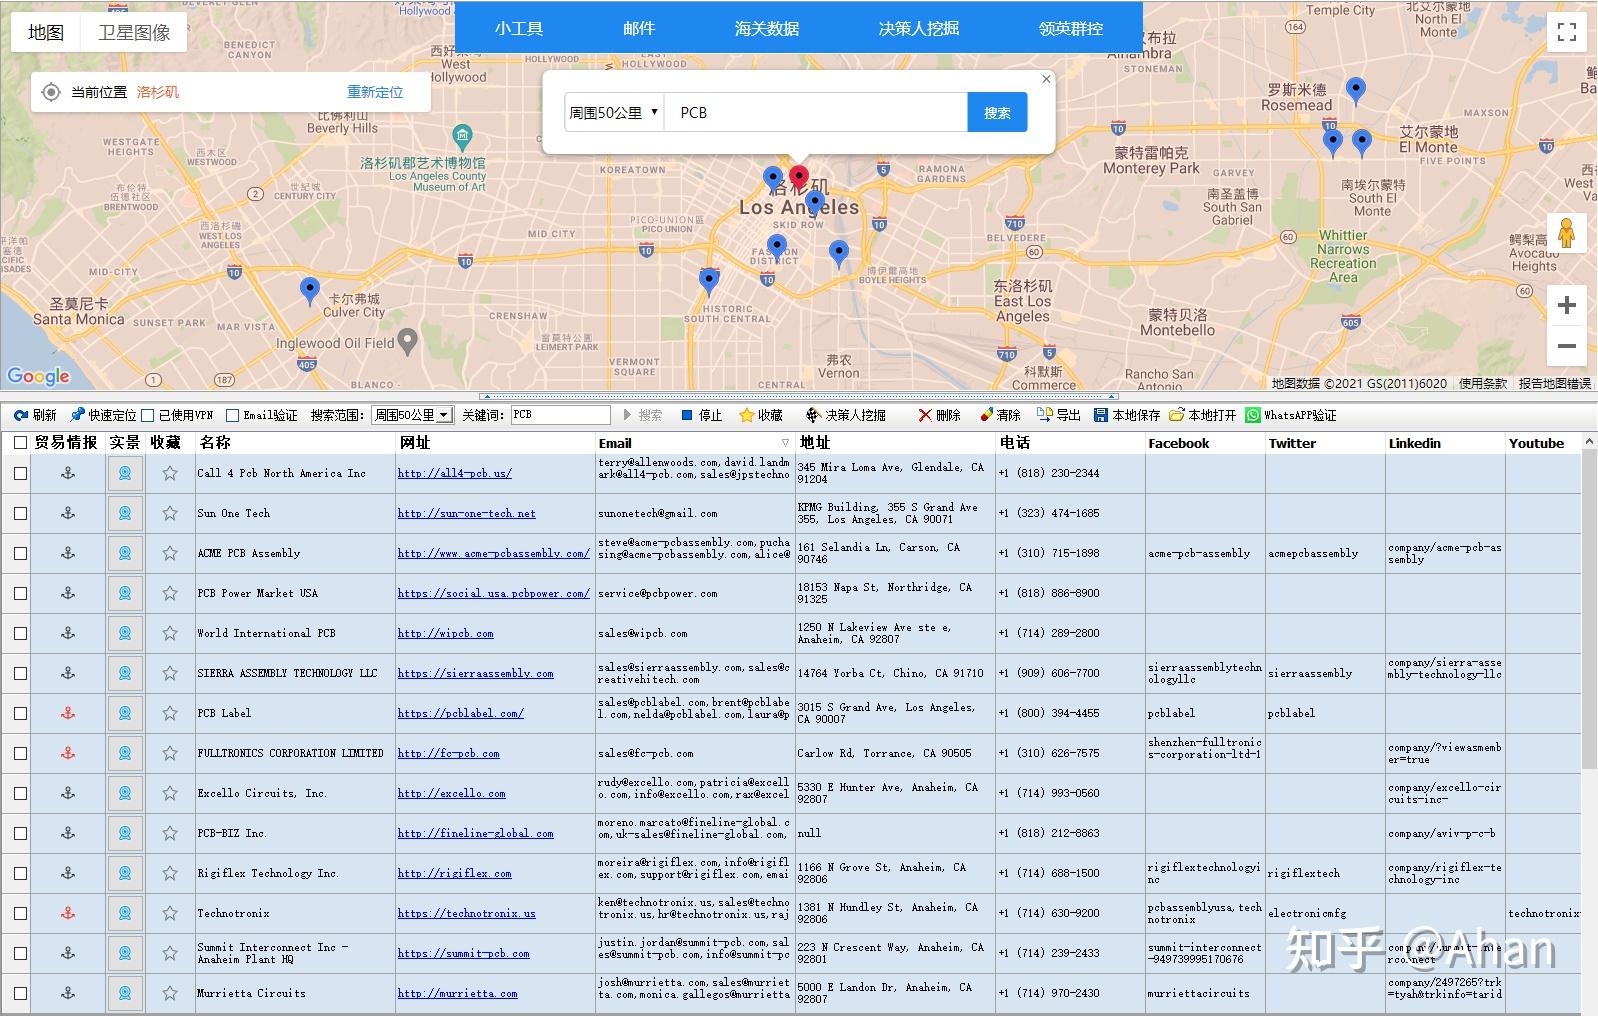Open the Email column filter arrow

[x=785, y=443]
